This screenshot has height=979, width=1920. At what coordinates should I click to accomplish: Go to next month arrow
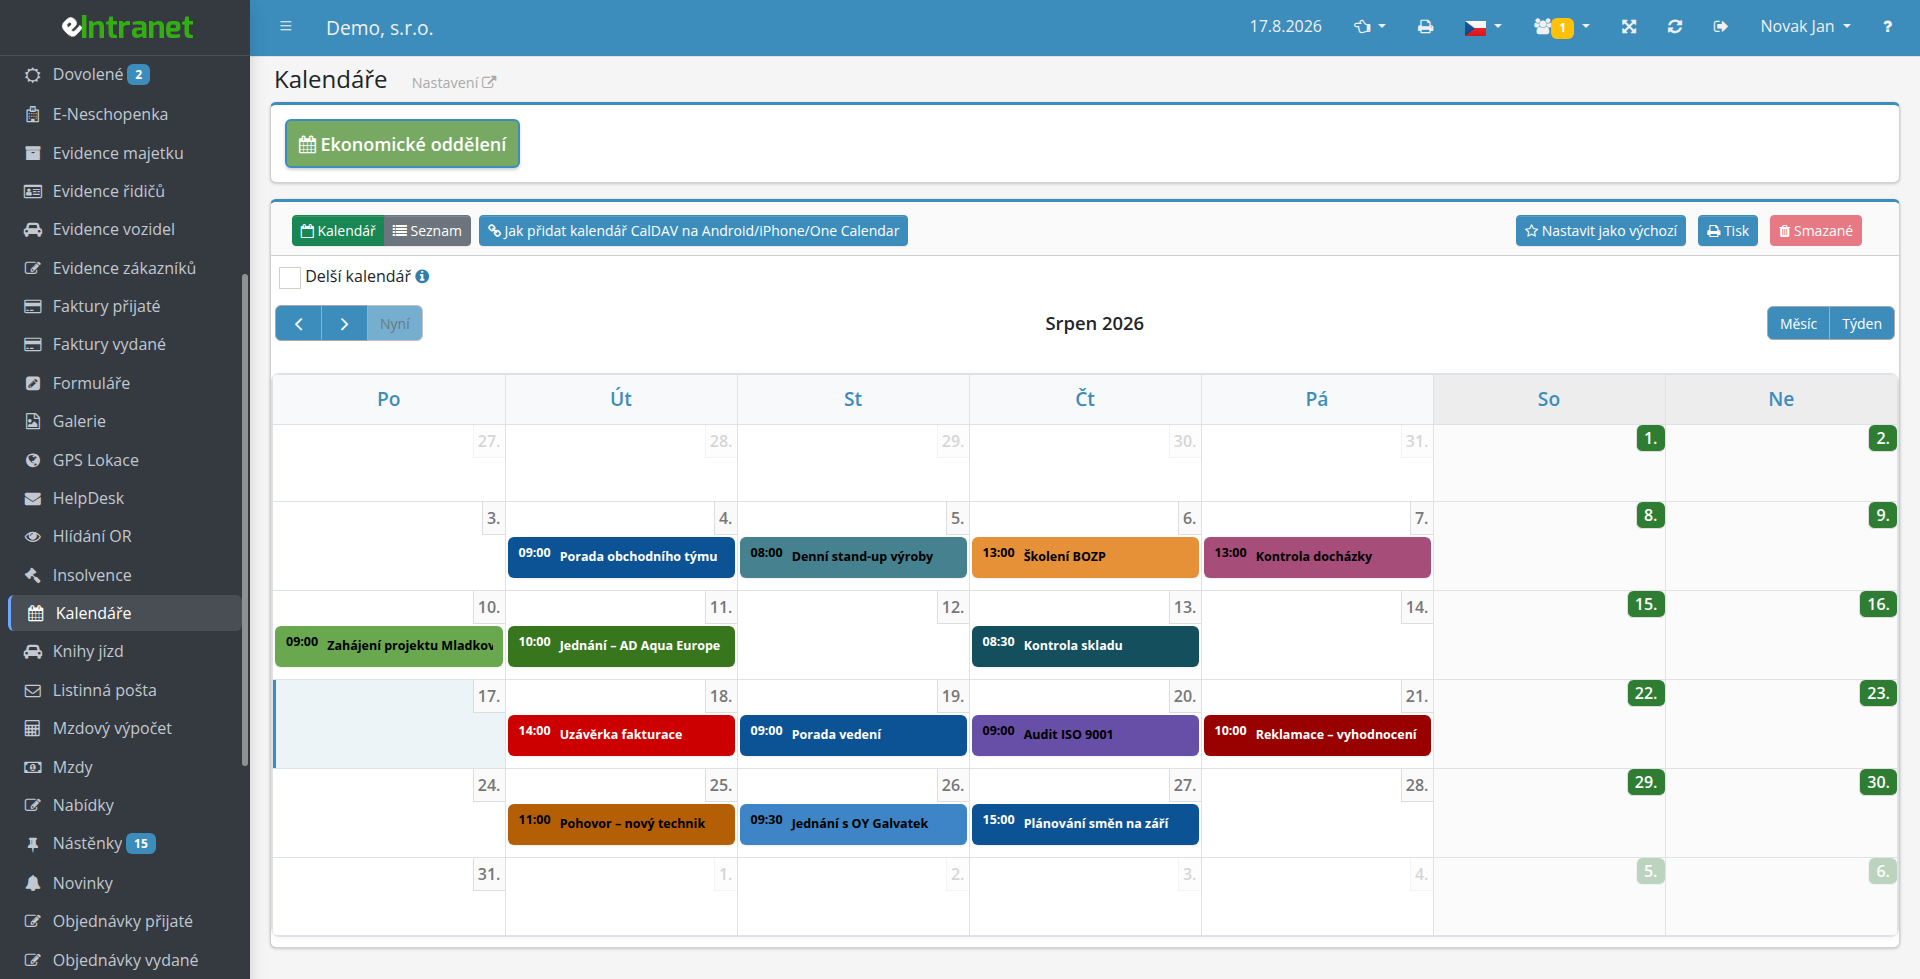[344, 324]
